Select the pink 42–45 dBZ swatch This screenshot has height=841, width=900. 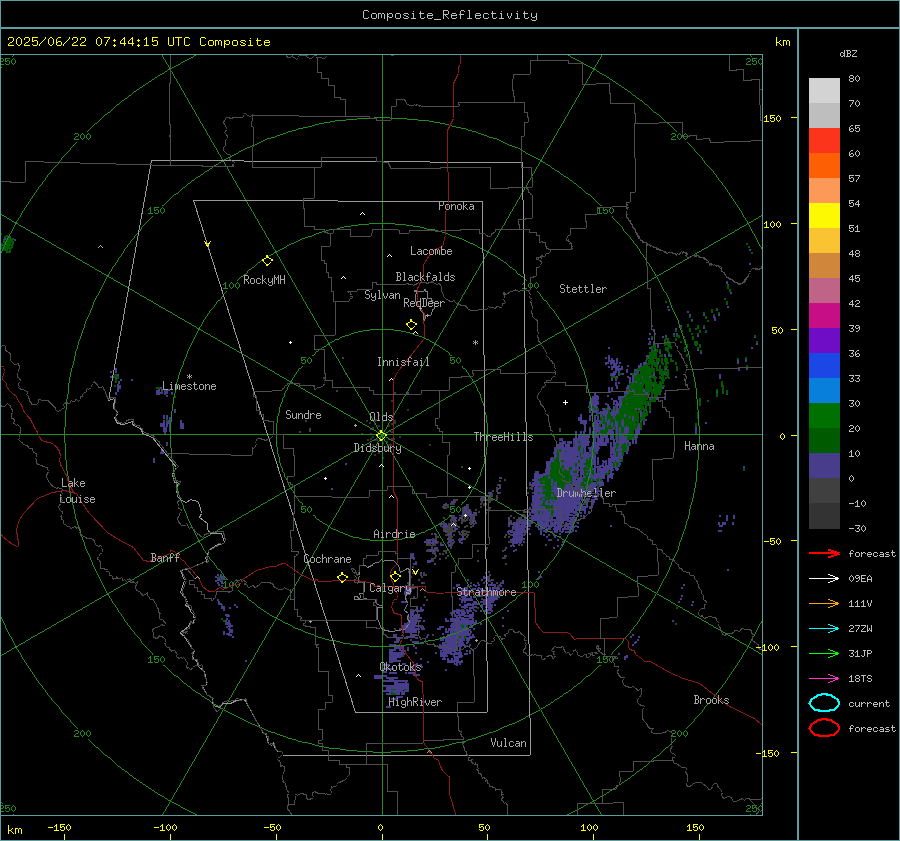[x=824, y=291]
